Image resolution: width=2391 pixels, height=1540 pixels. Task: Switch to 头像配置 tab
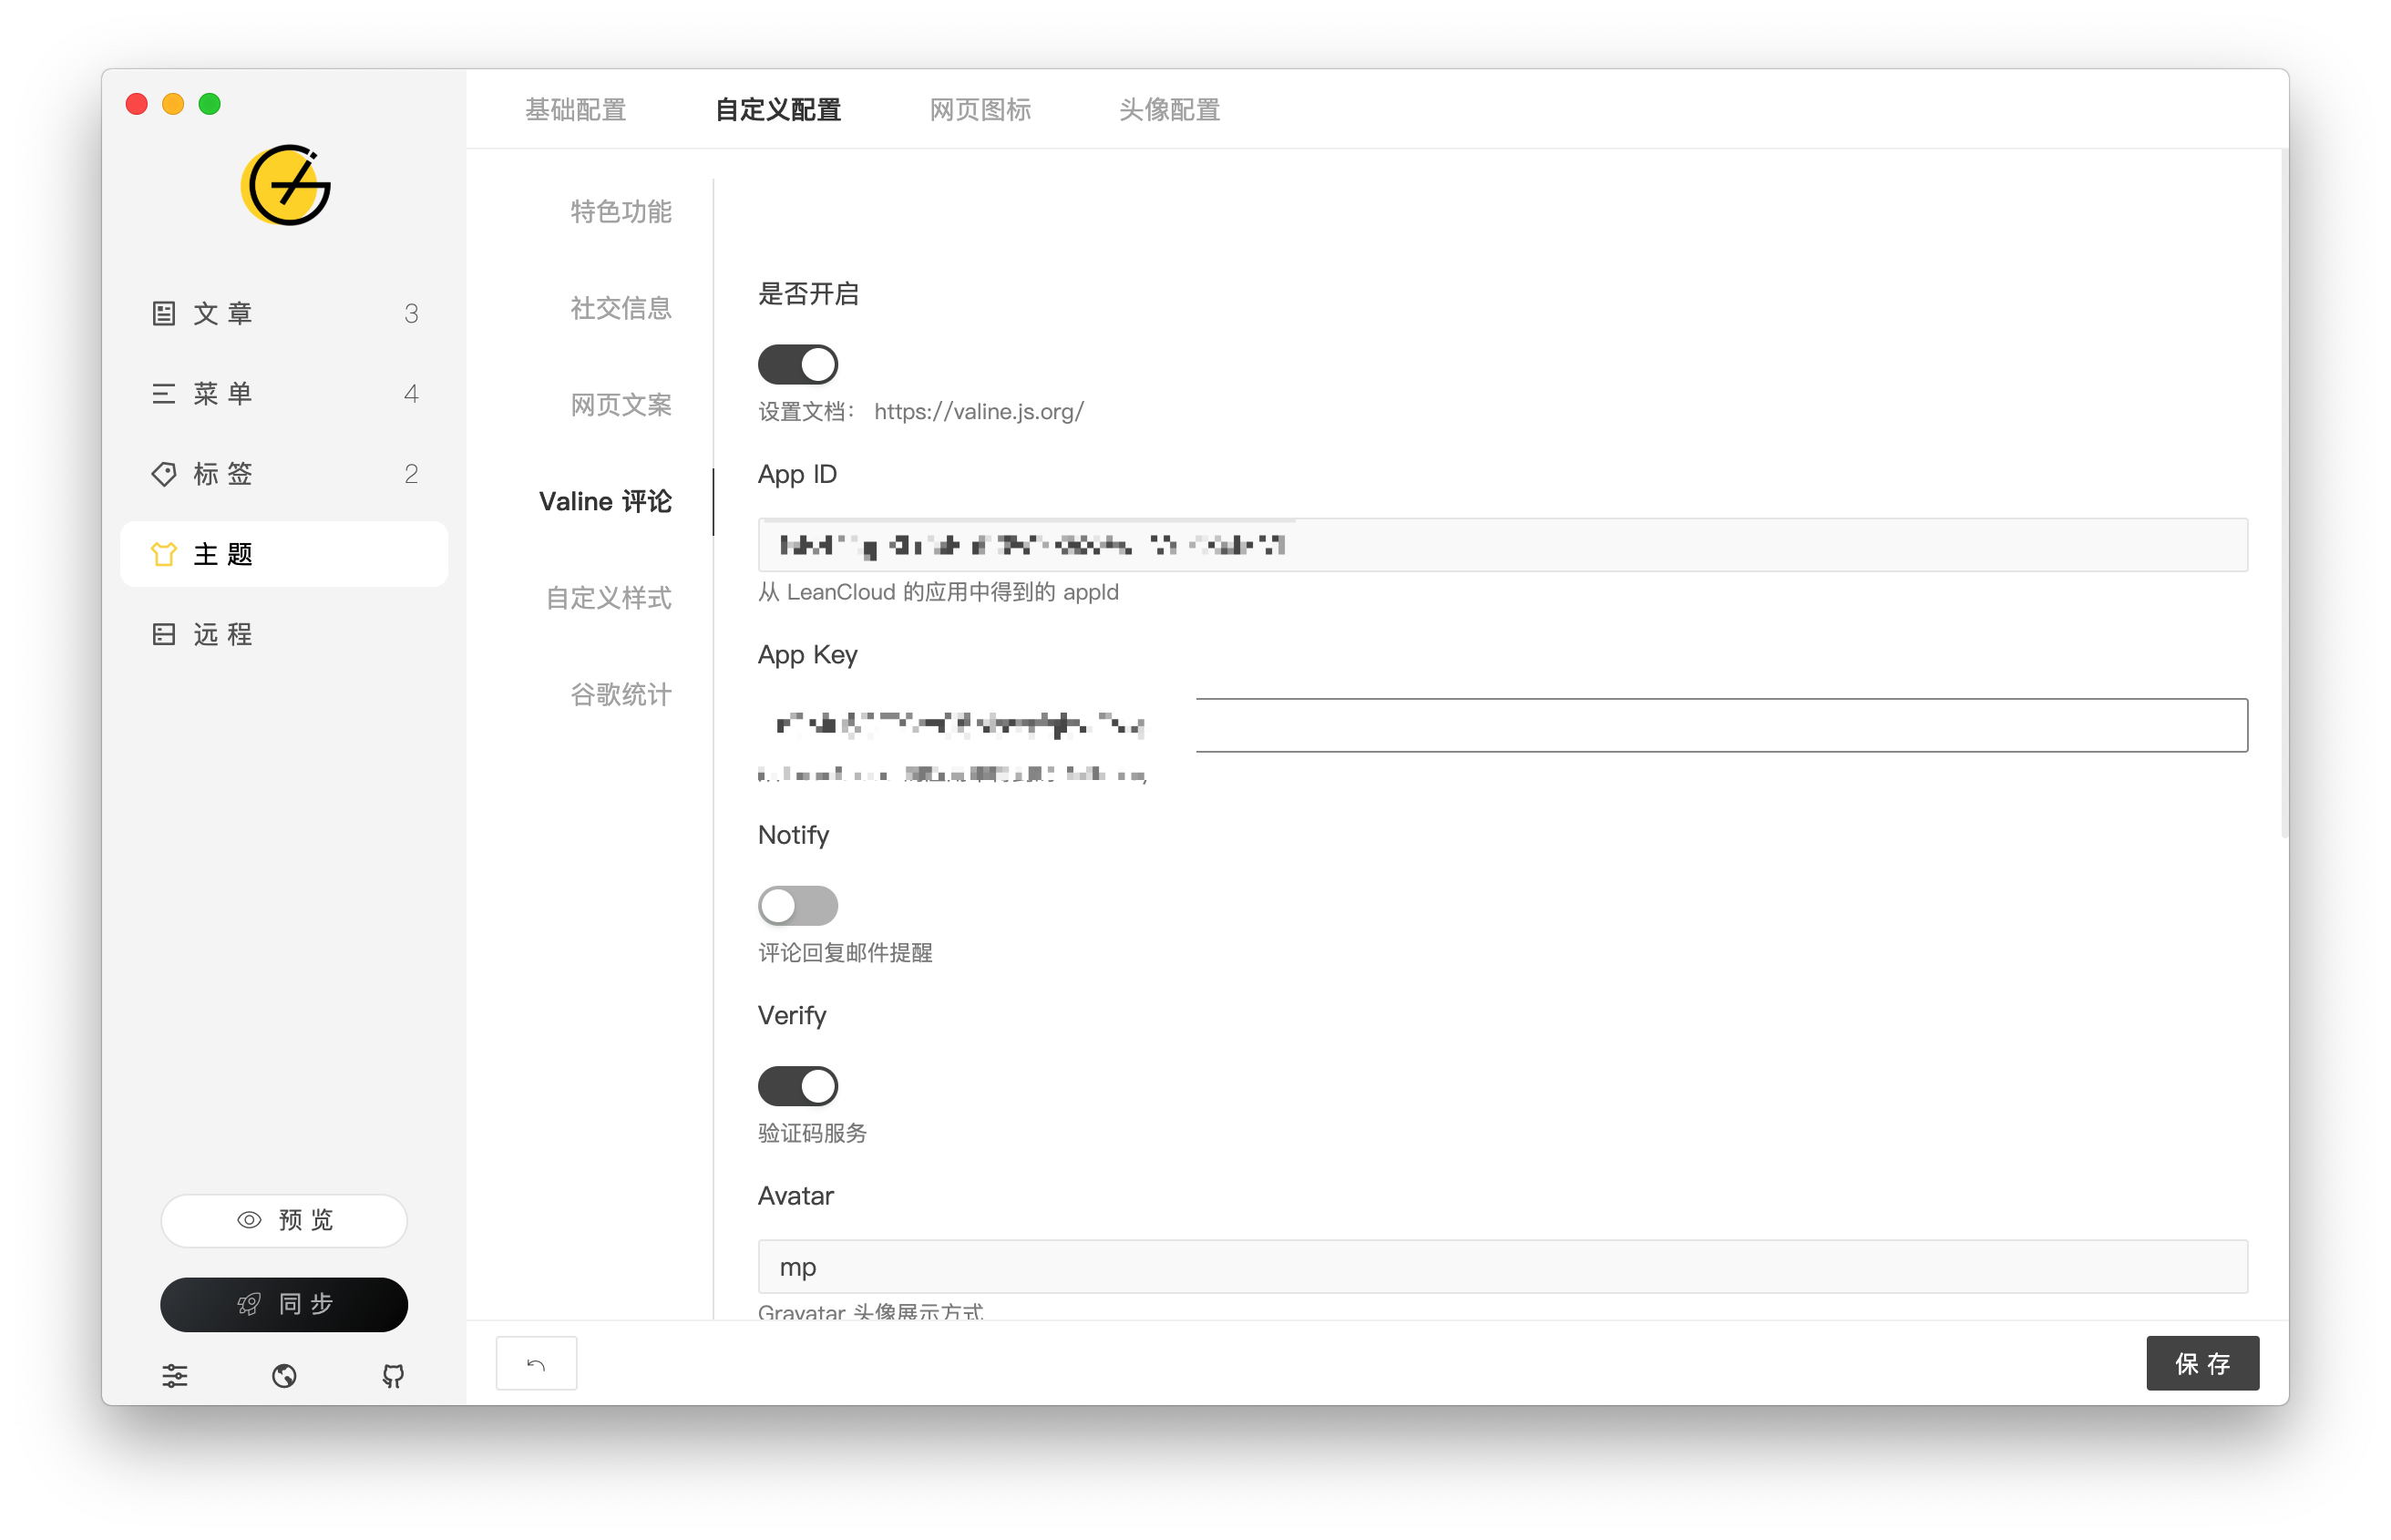click(x=1169, y=109)
